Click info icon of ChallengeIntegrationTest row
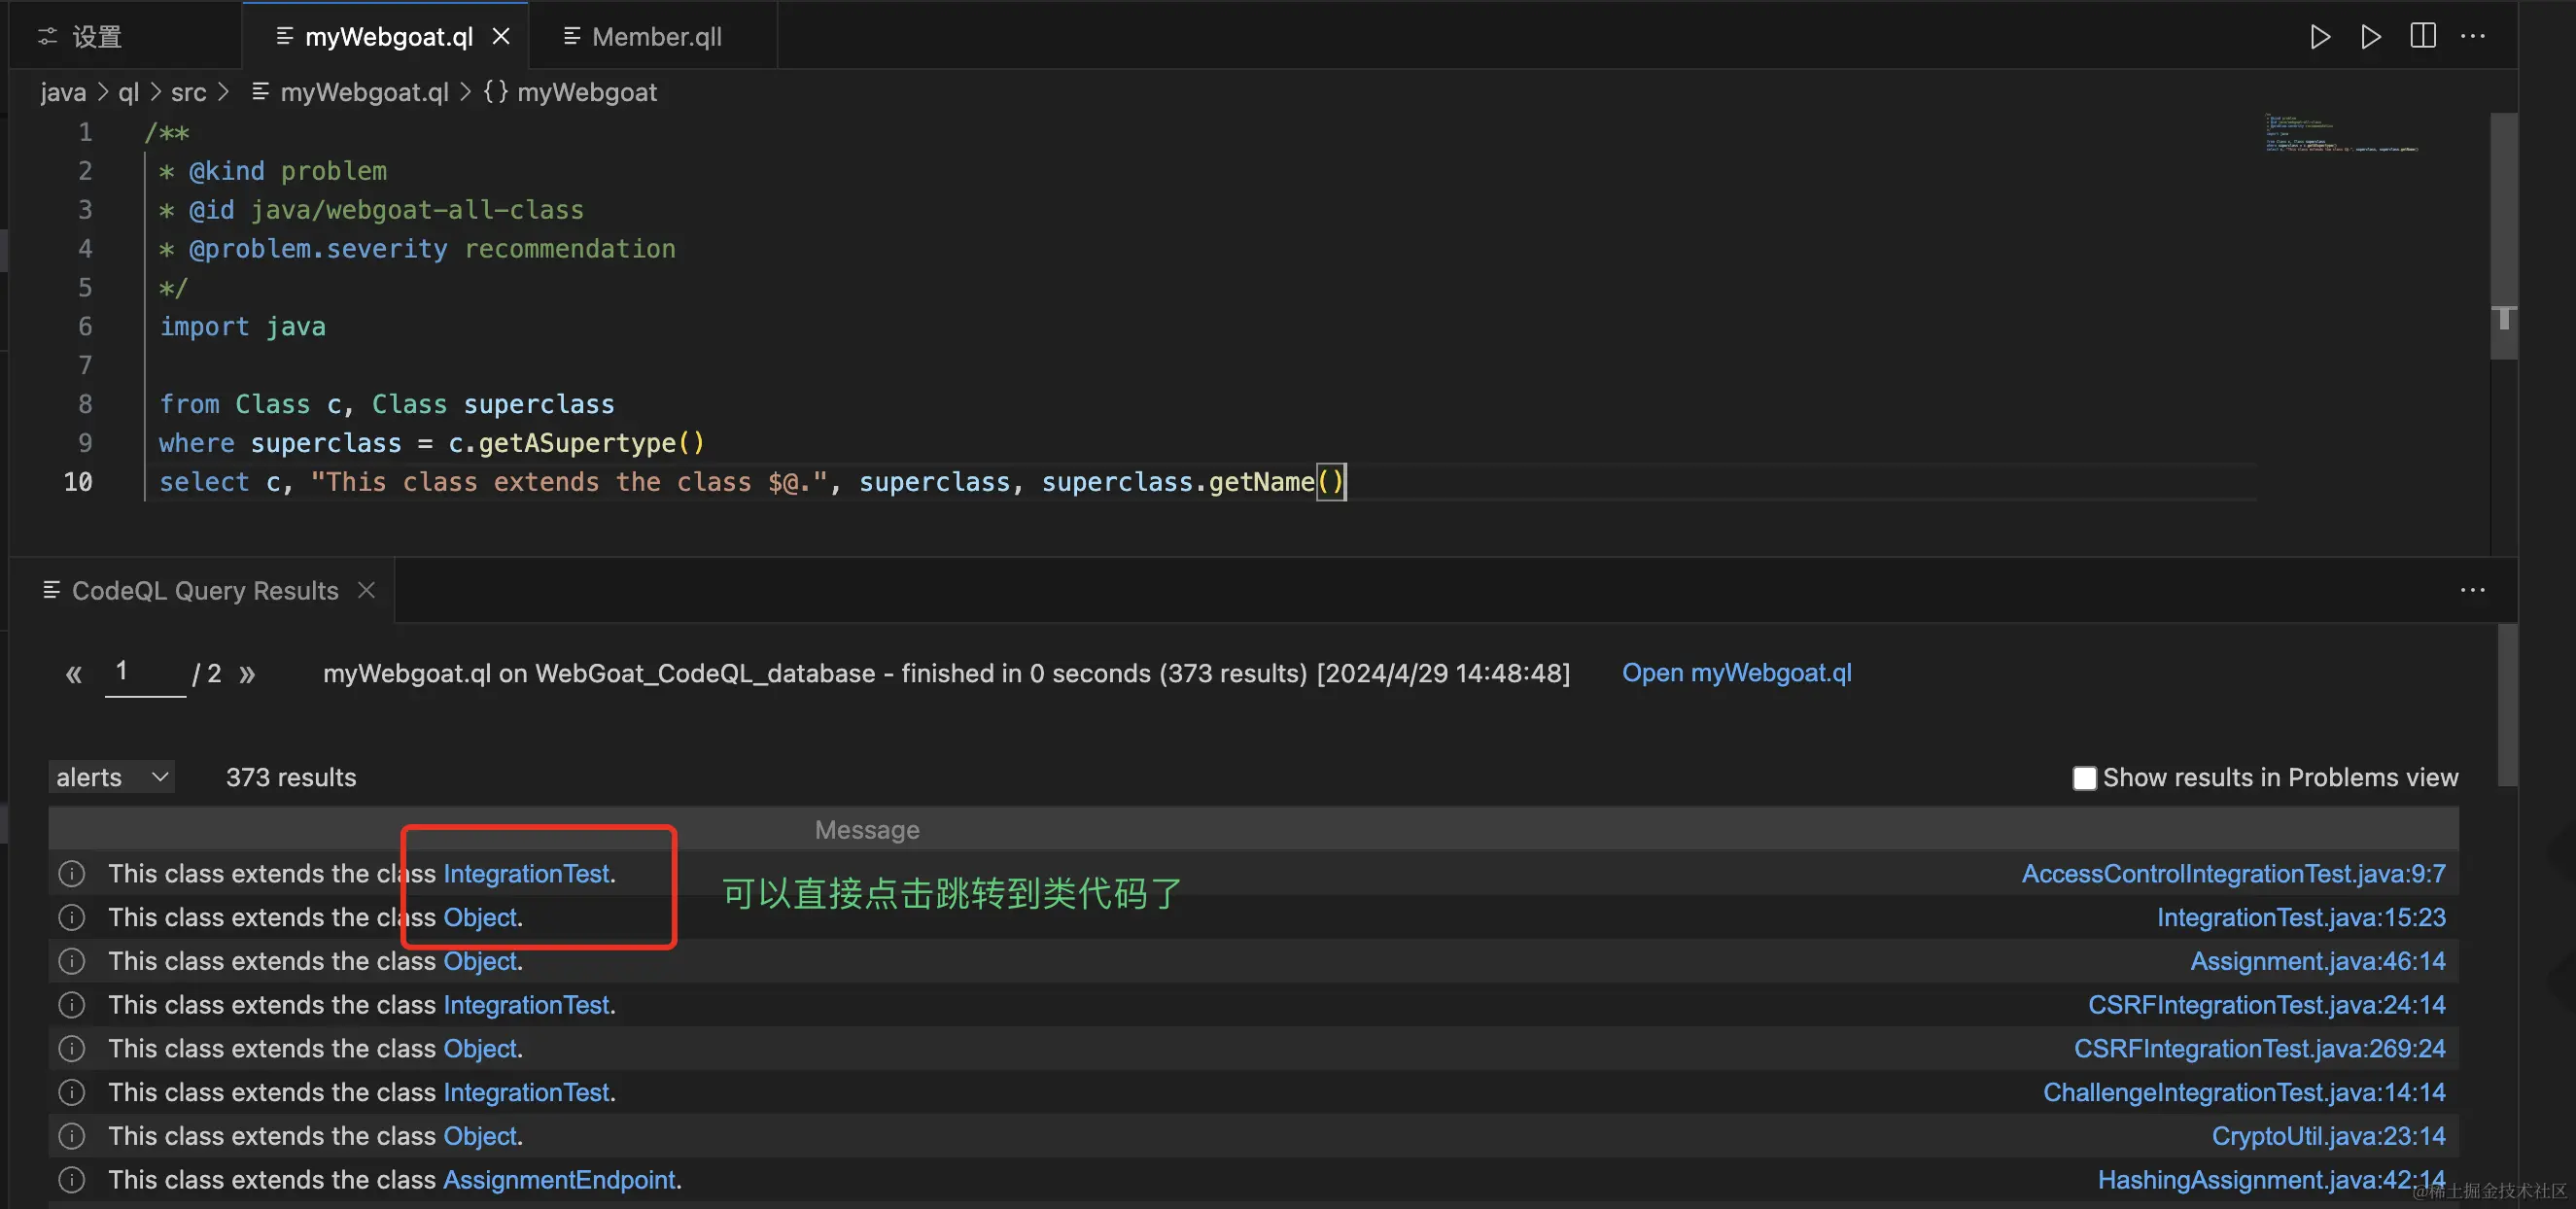Viewport: 2576px width, 1209px height. [72, 1092]
